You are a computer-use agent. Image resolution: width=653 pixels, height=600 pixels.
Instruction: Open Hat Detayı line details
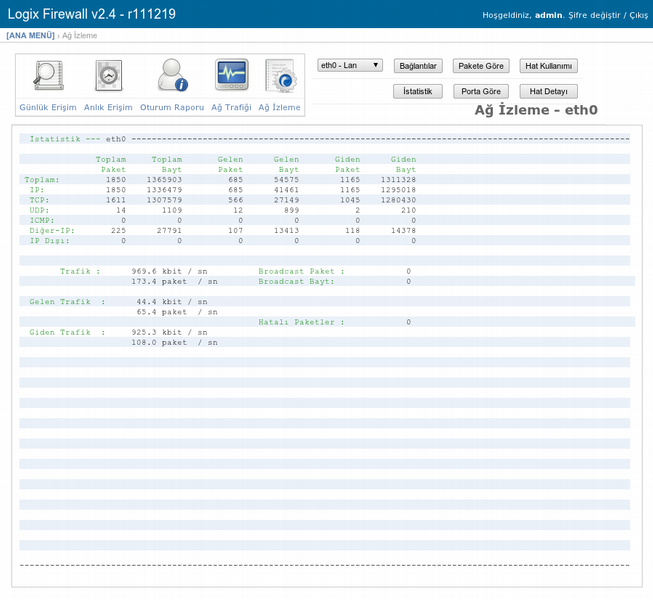pyautogui.click(x=548, y=91)
